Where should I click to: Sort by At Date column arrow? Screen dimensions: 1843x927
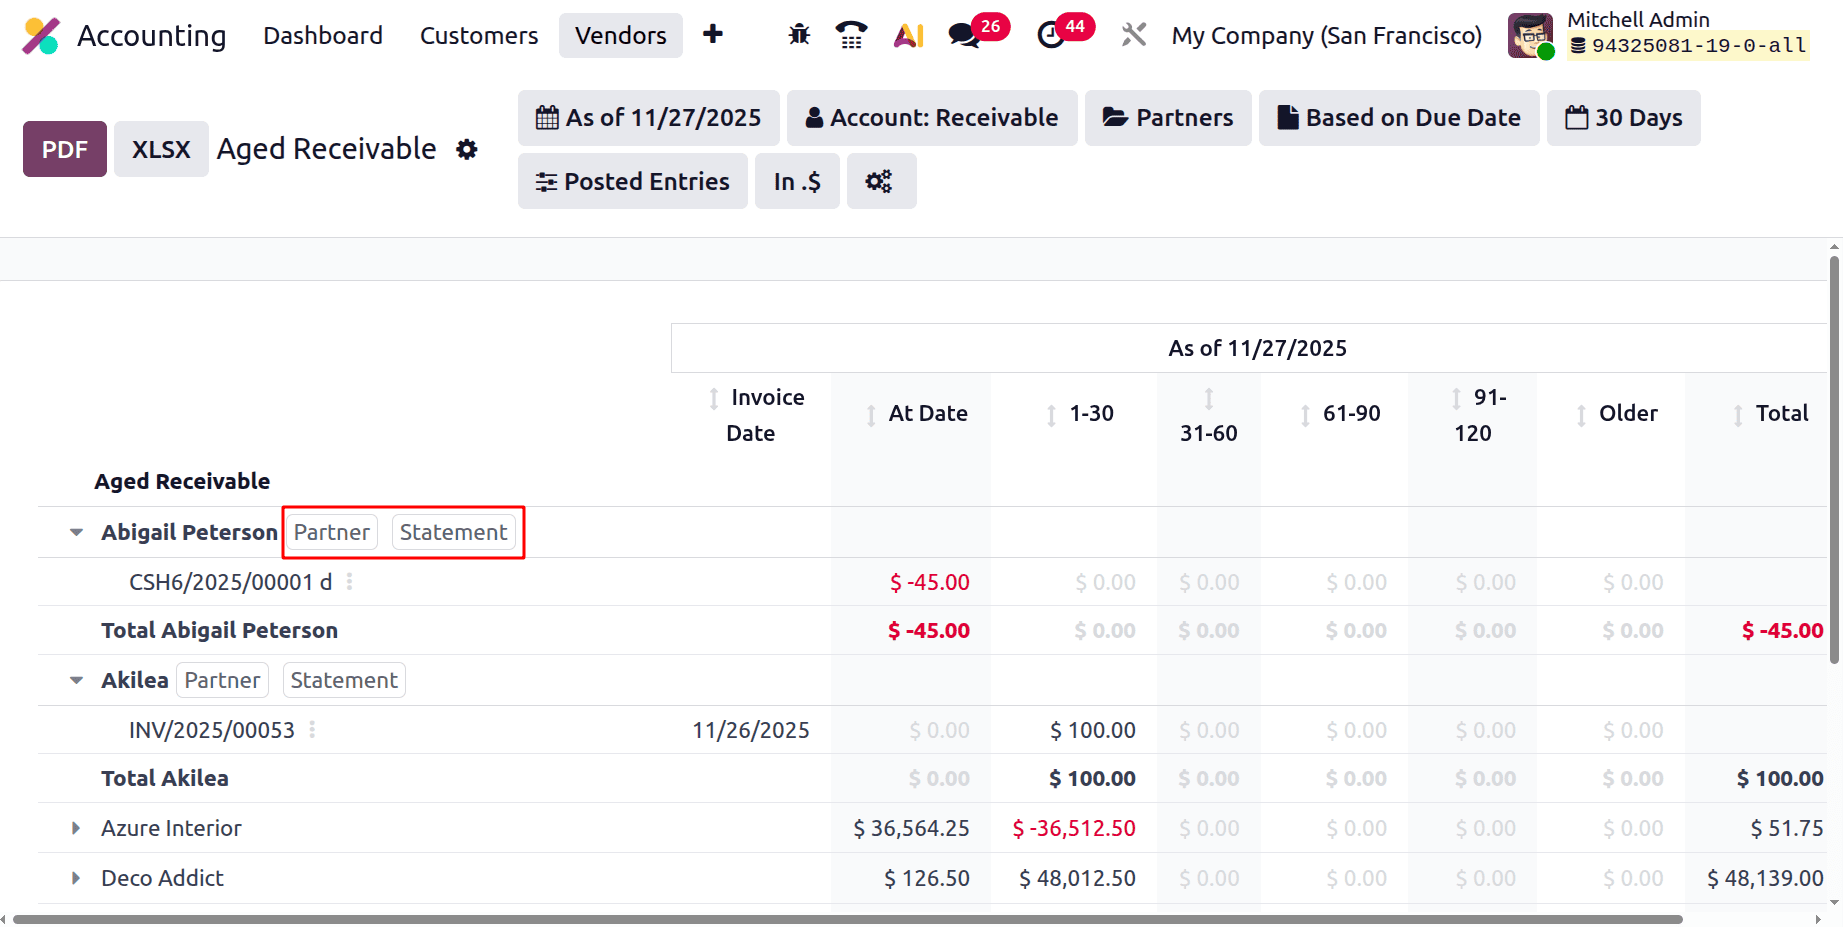point(871,414)
